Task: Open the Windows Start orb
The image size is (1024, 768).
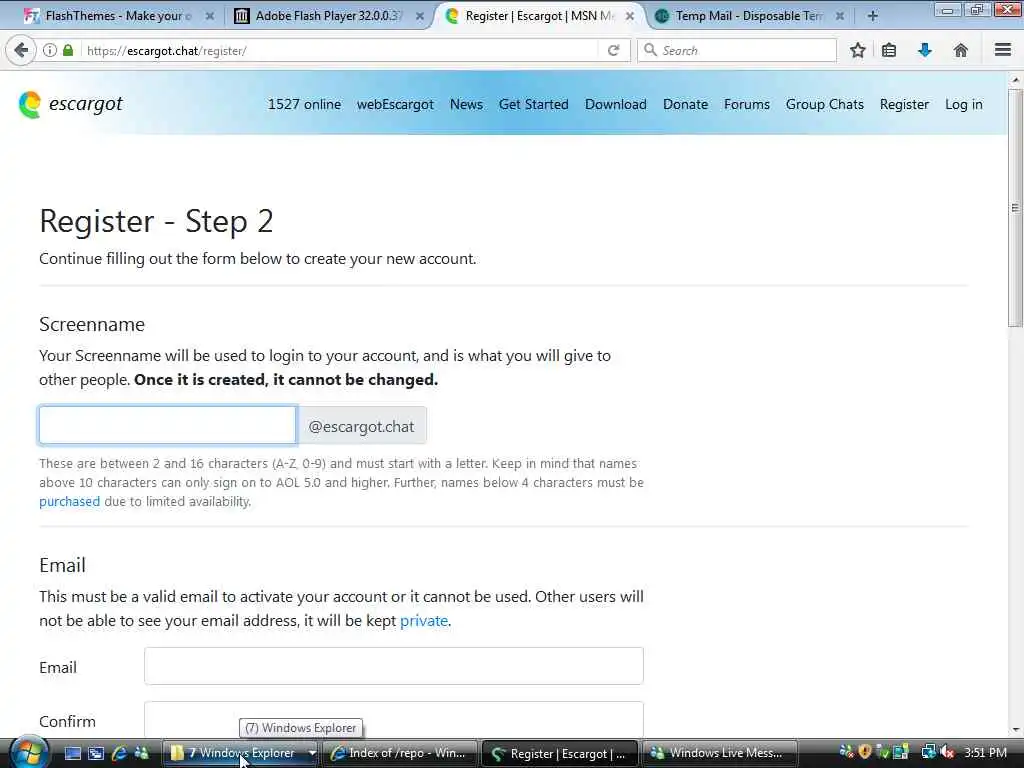Action: click(27, 754)
